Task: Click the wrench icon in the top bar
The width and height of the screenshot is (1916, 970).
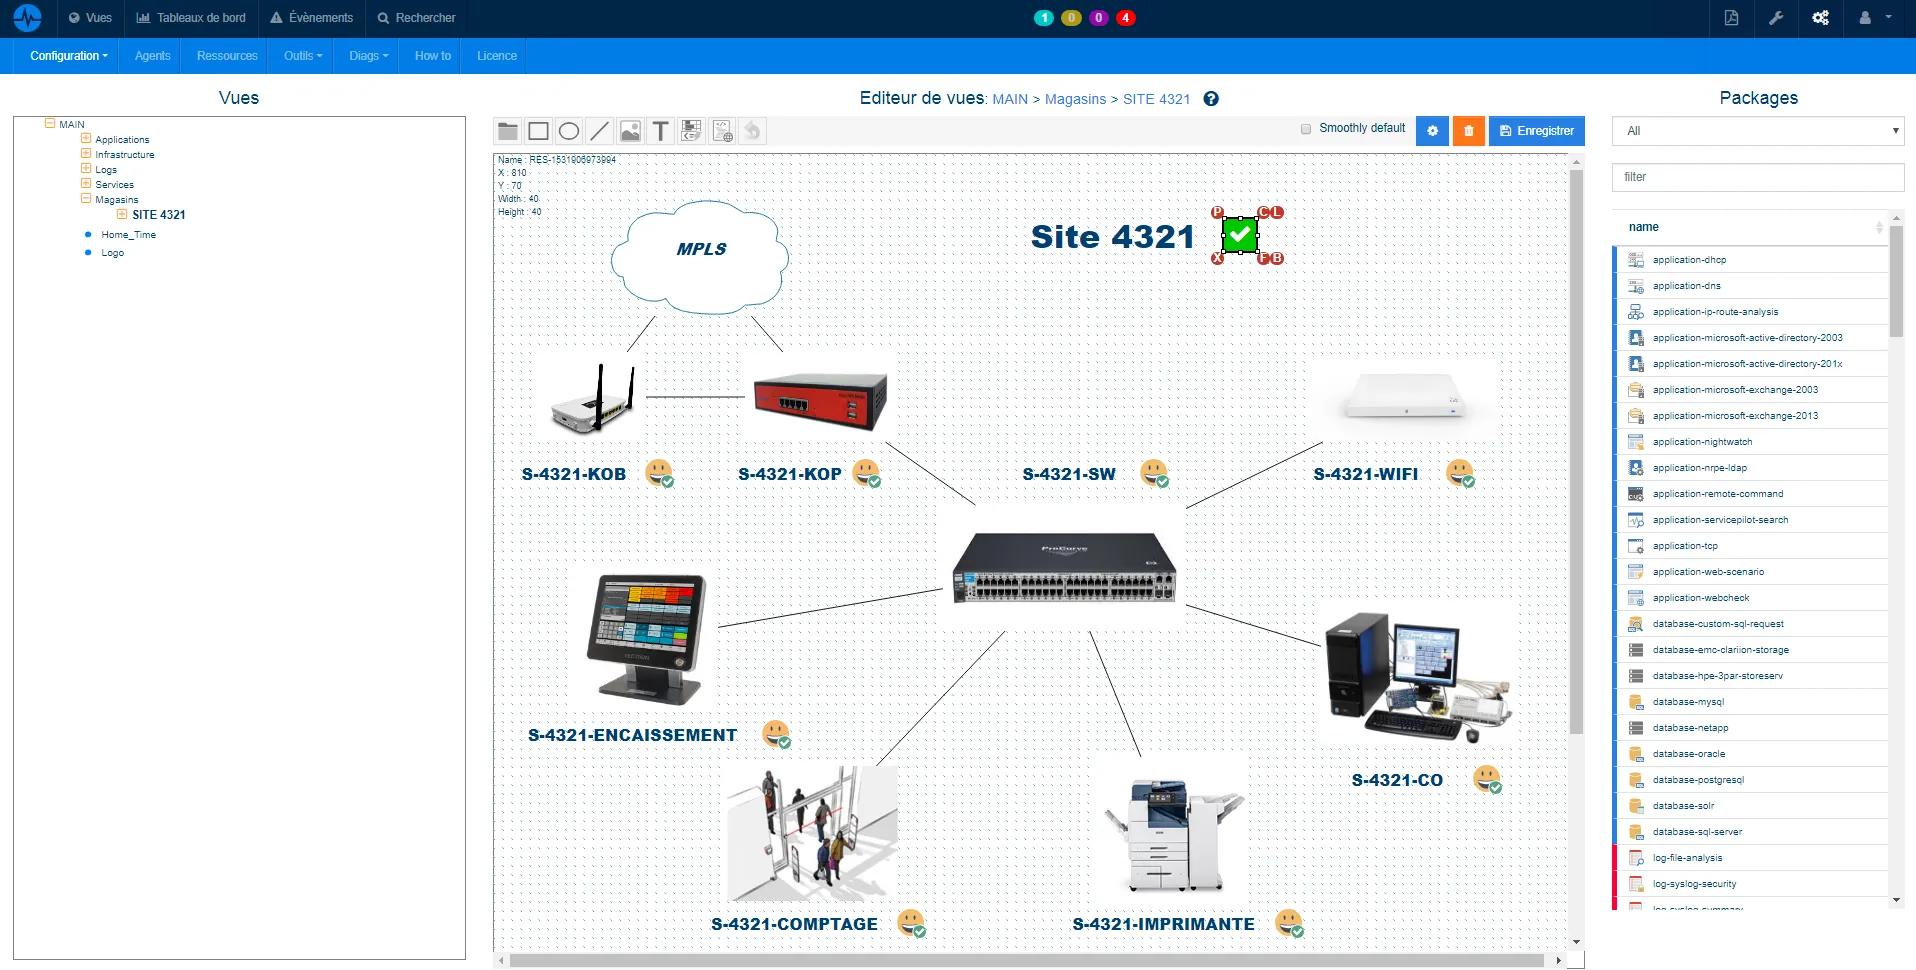Action: click(1776, 18)
